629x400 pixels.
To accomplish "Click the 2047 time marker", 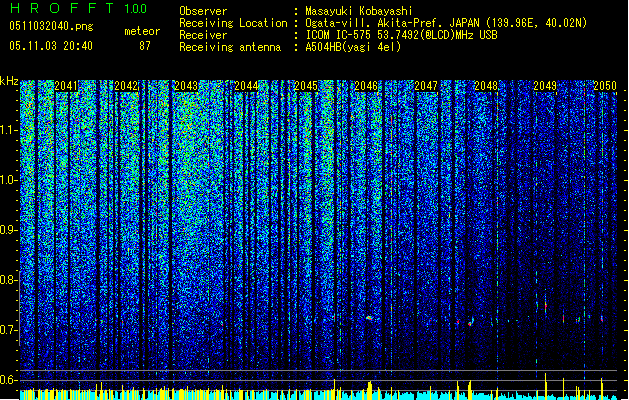I will click(x=426, y=86).
